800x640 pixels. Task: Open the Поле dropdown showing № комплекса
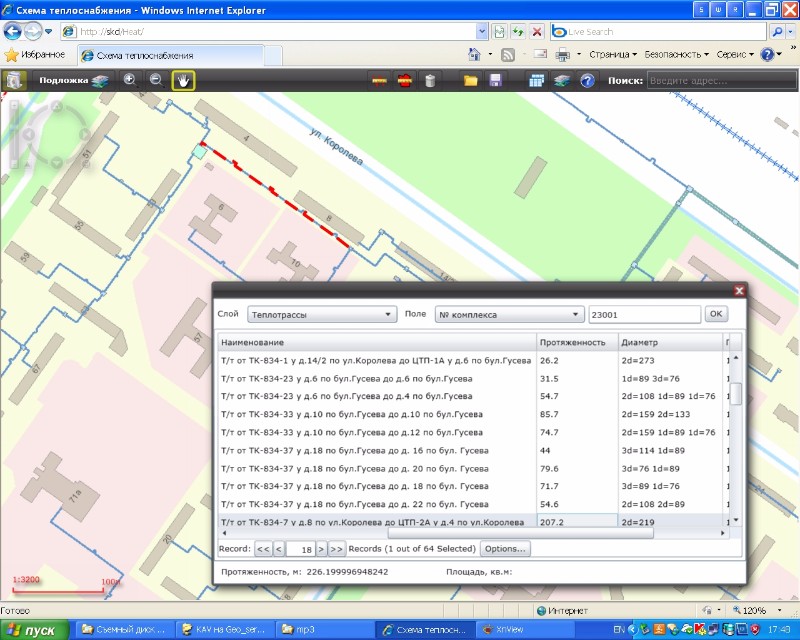click(508, 314)
